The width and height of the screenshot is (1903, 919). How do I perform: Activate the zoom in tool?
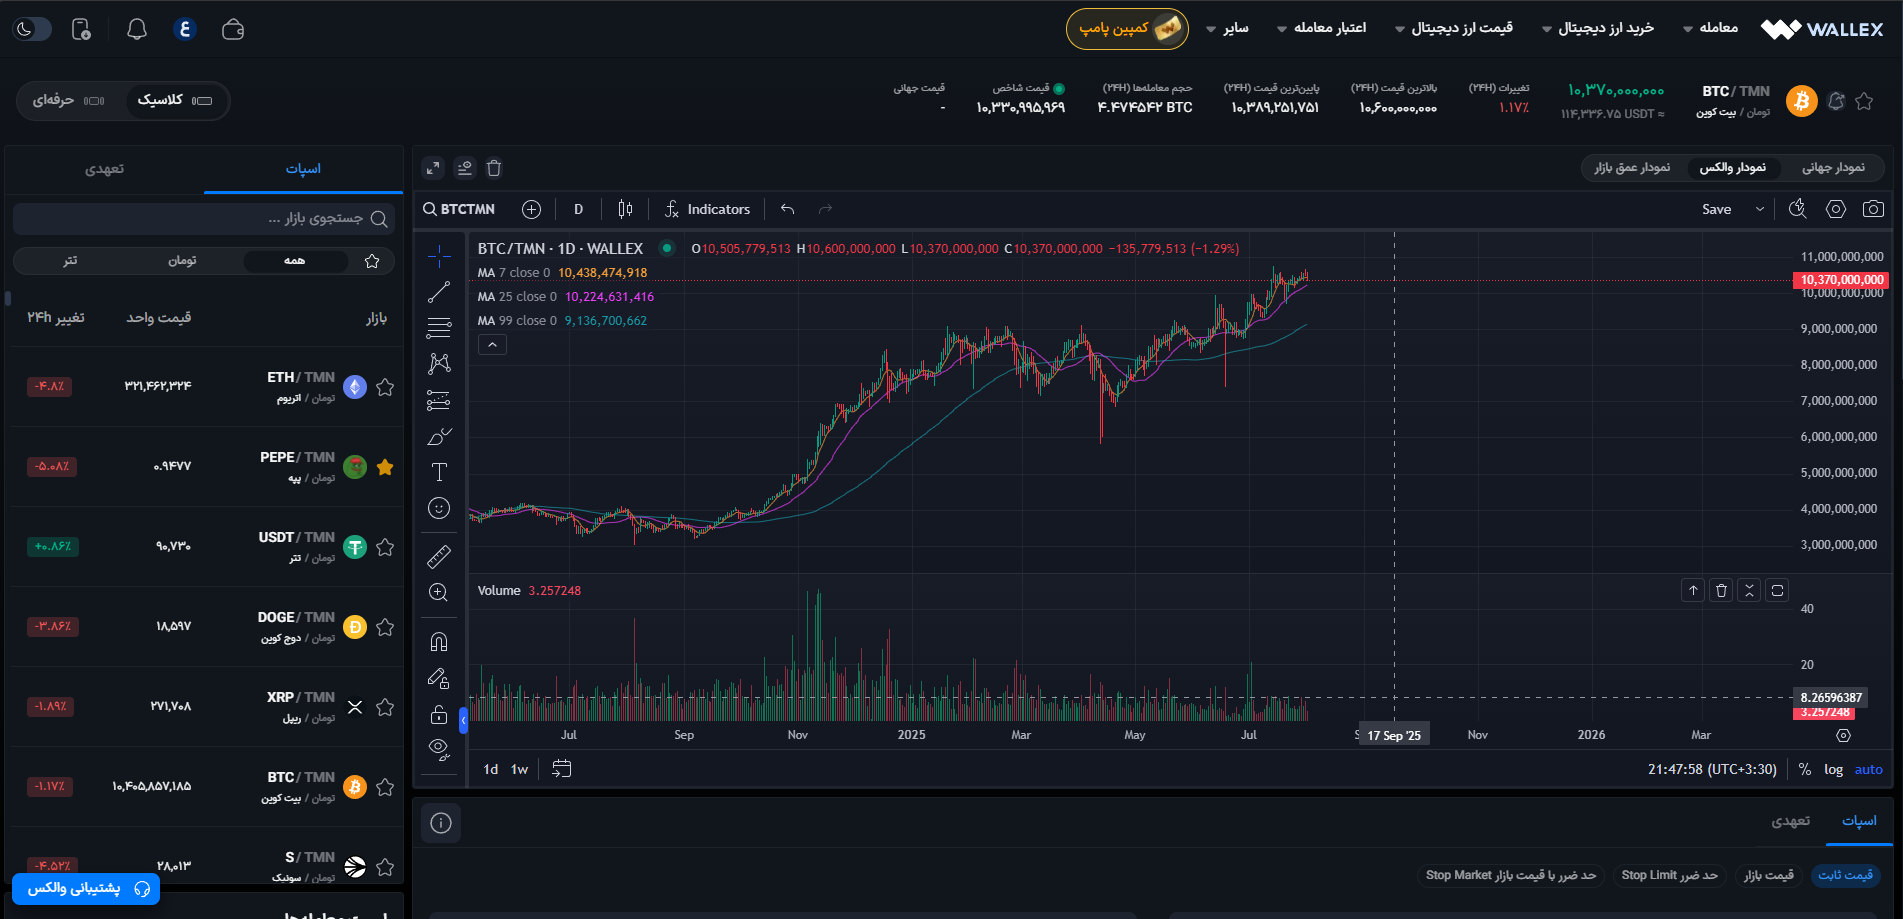[x=439, y=592]
